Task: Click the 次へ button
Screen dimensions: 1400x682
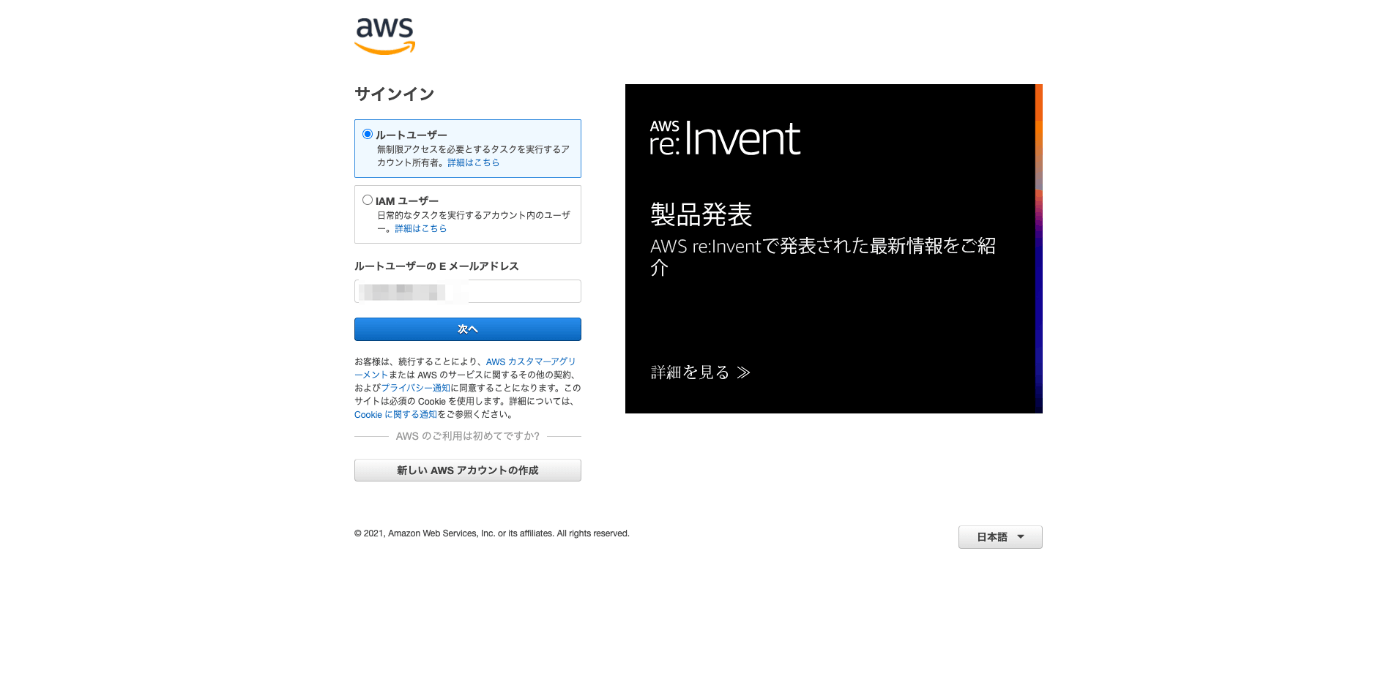Action: [x=467, y=329]
